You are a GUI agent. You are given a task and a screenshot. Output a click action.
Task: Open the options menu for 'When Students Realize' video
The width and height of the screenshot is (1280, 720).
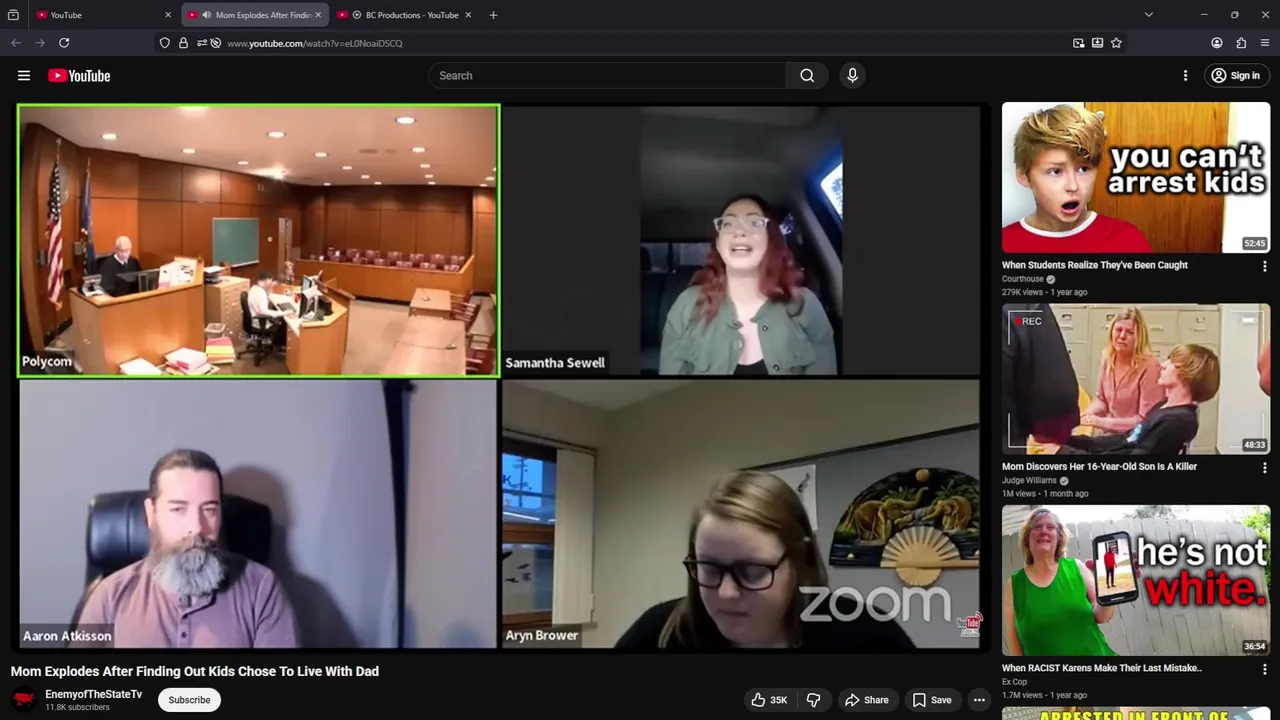1264,266
